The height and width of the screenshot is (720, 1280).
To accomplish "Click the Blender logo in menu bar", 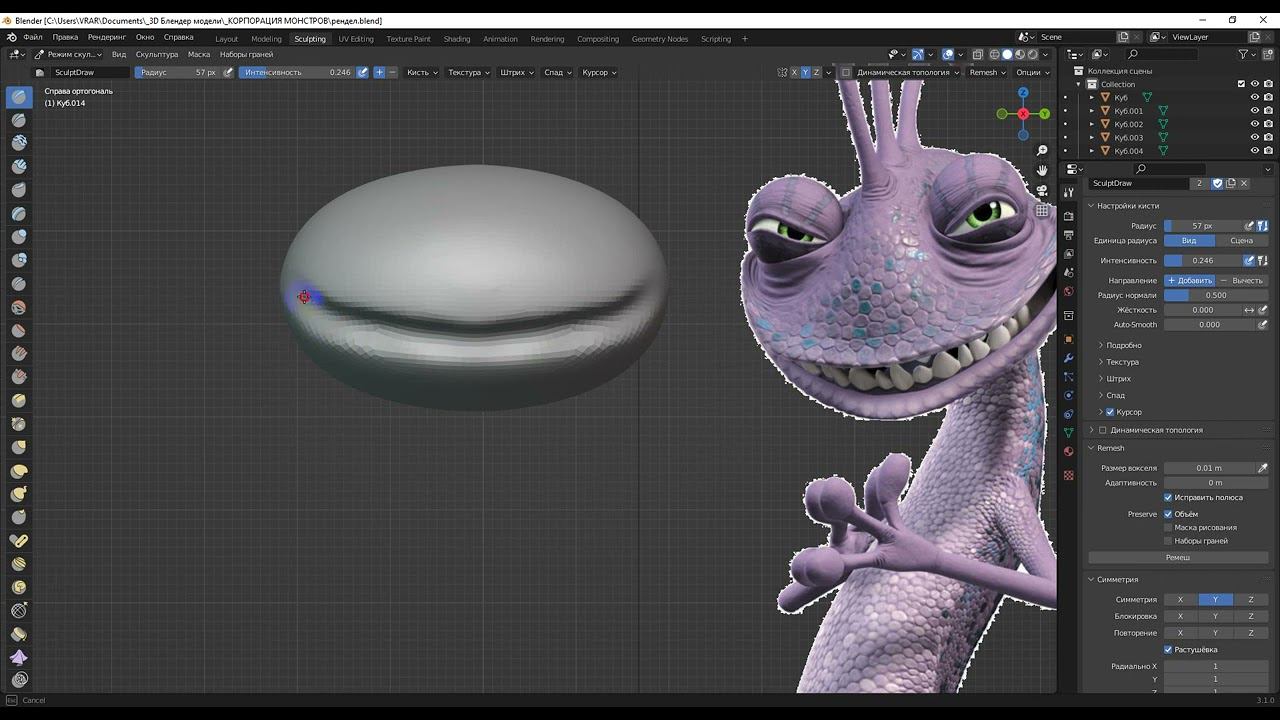I will (x=12, y=37).
